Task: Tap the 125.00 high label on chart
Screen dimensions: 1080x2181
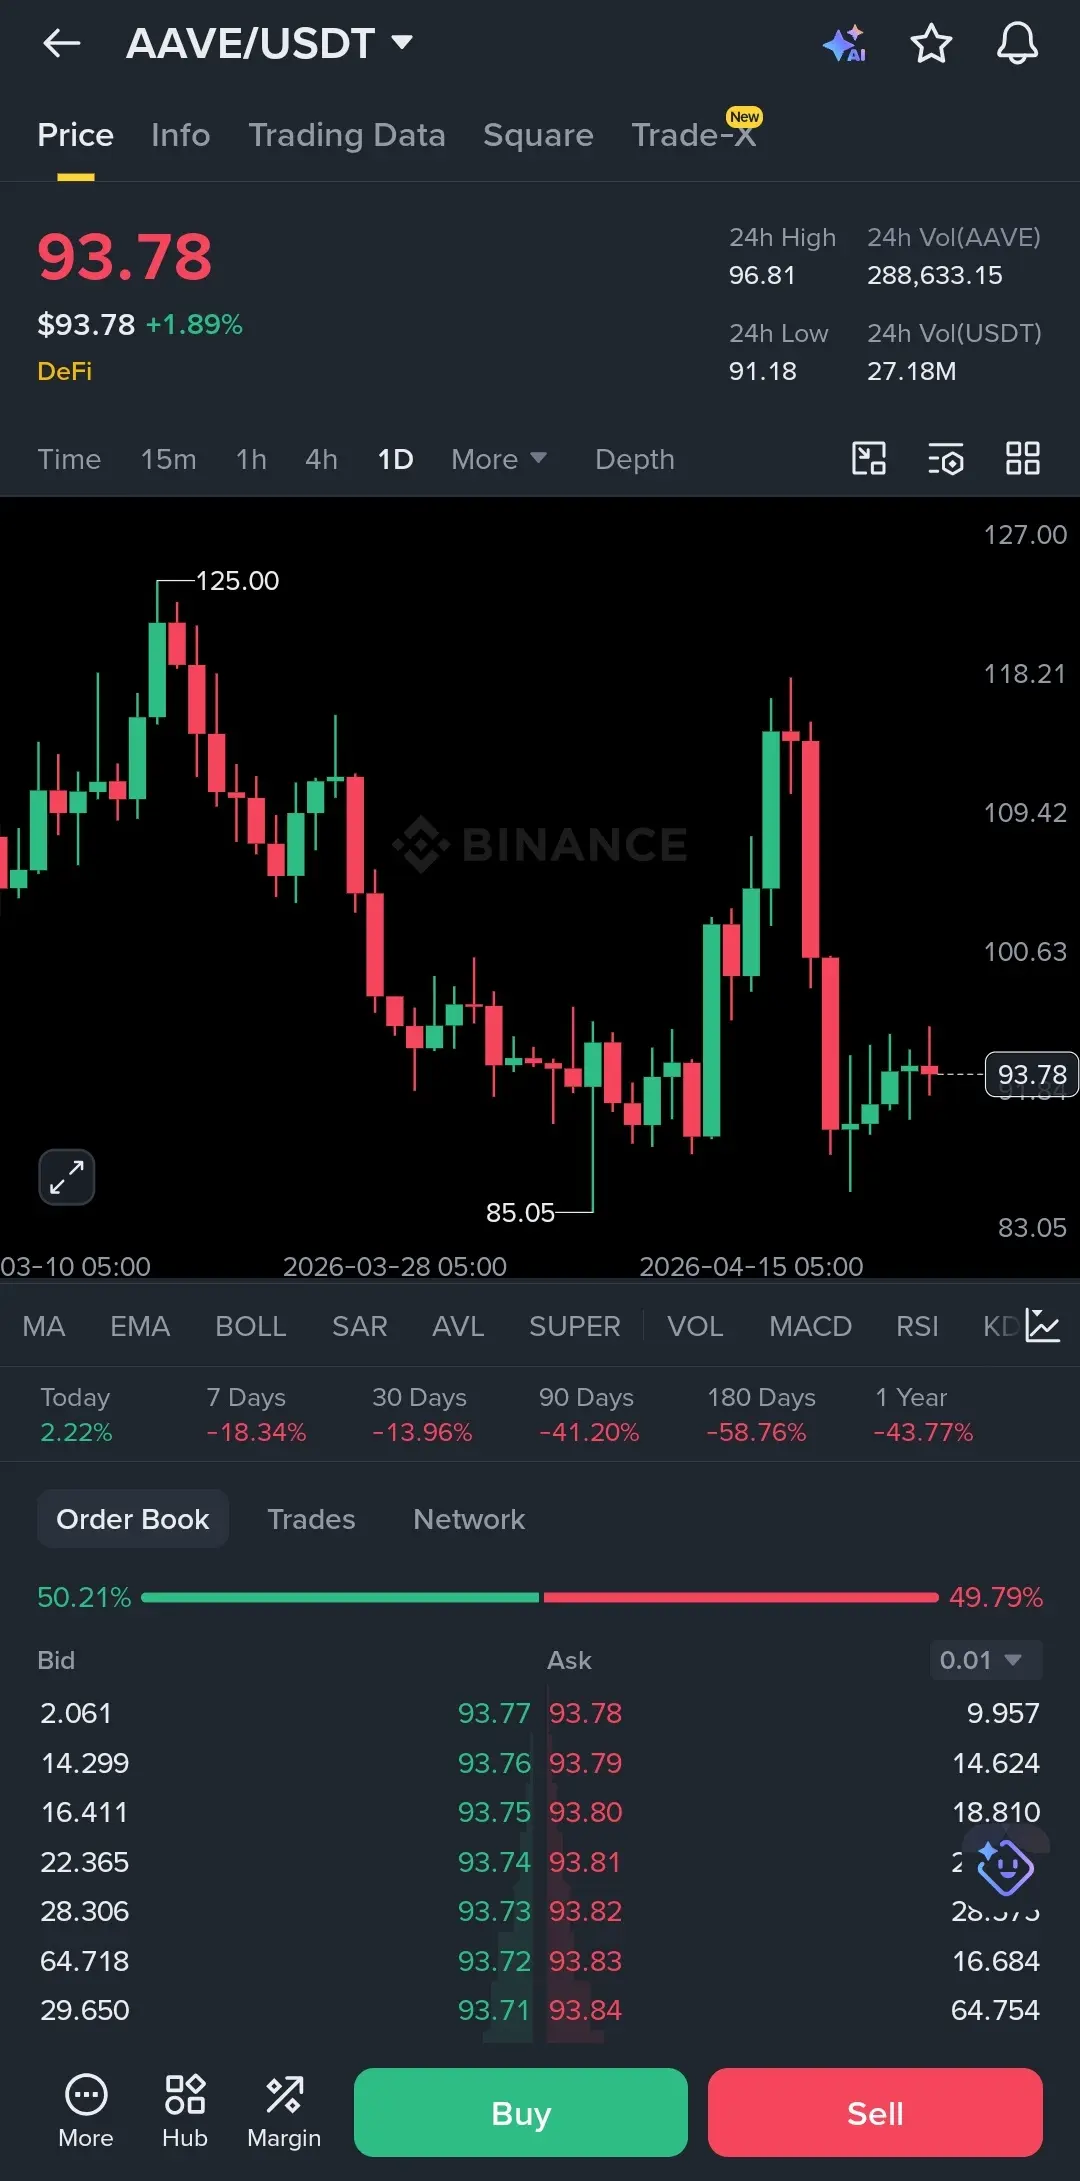Action: [237, 581]
